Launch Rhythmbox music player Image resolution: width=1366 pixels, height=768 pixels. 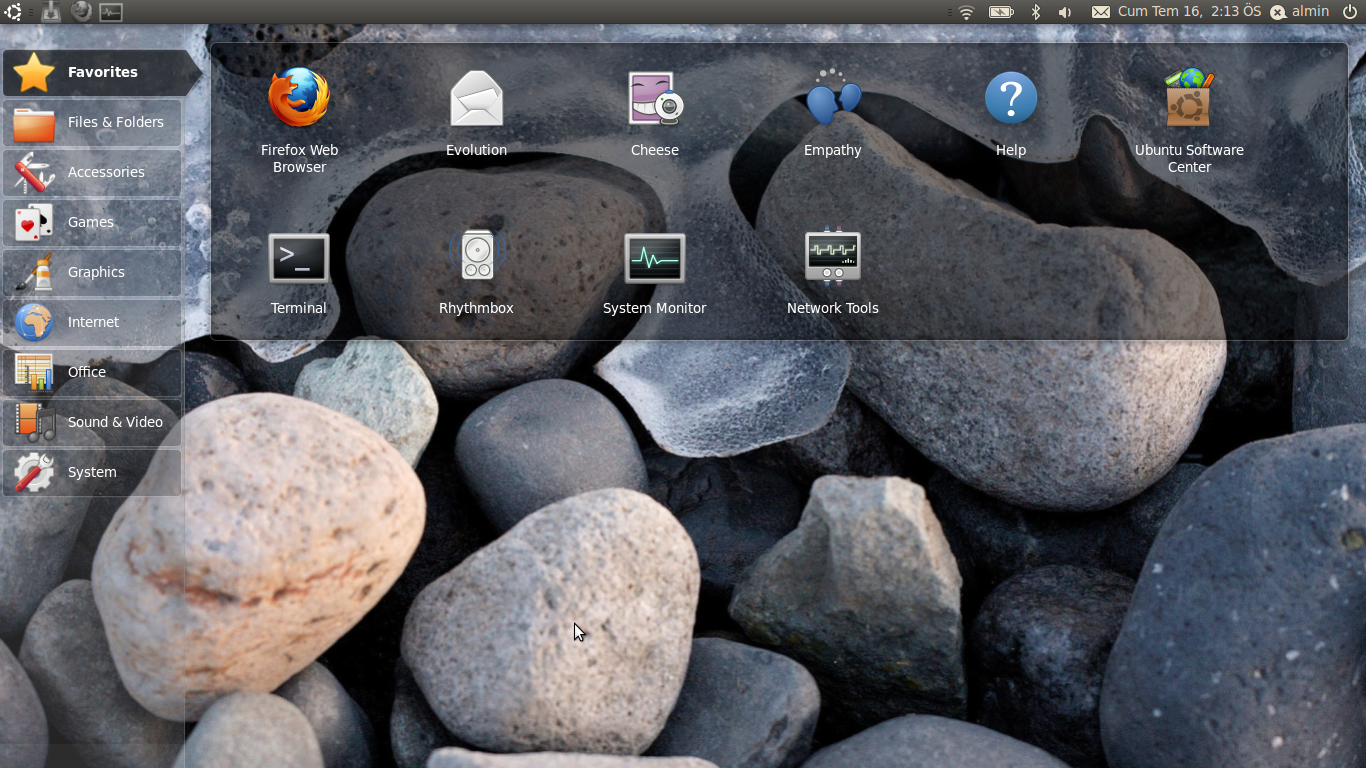click(x=476, y=273)
